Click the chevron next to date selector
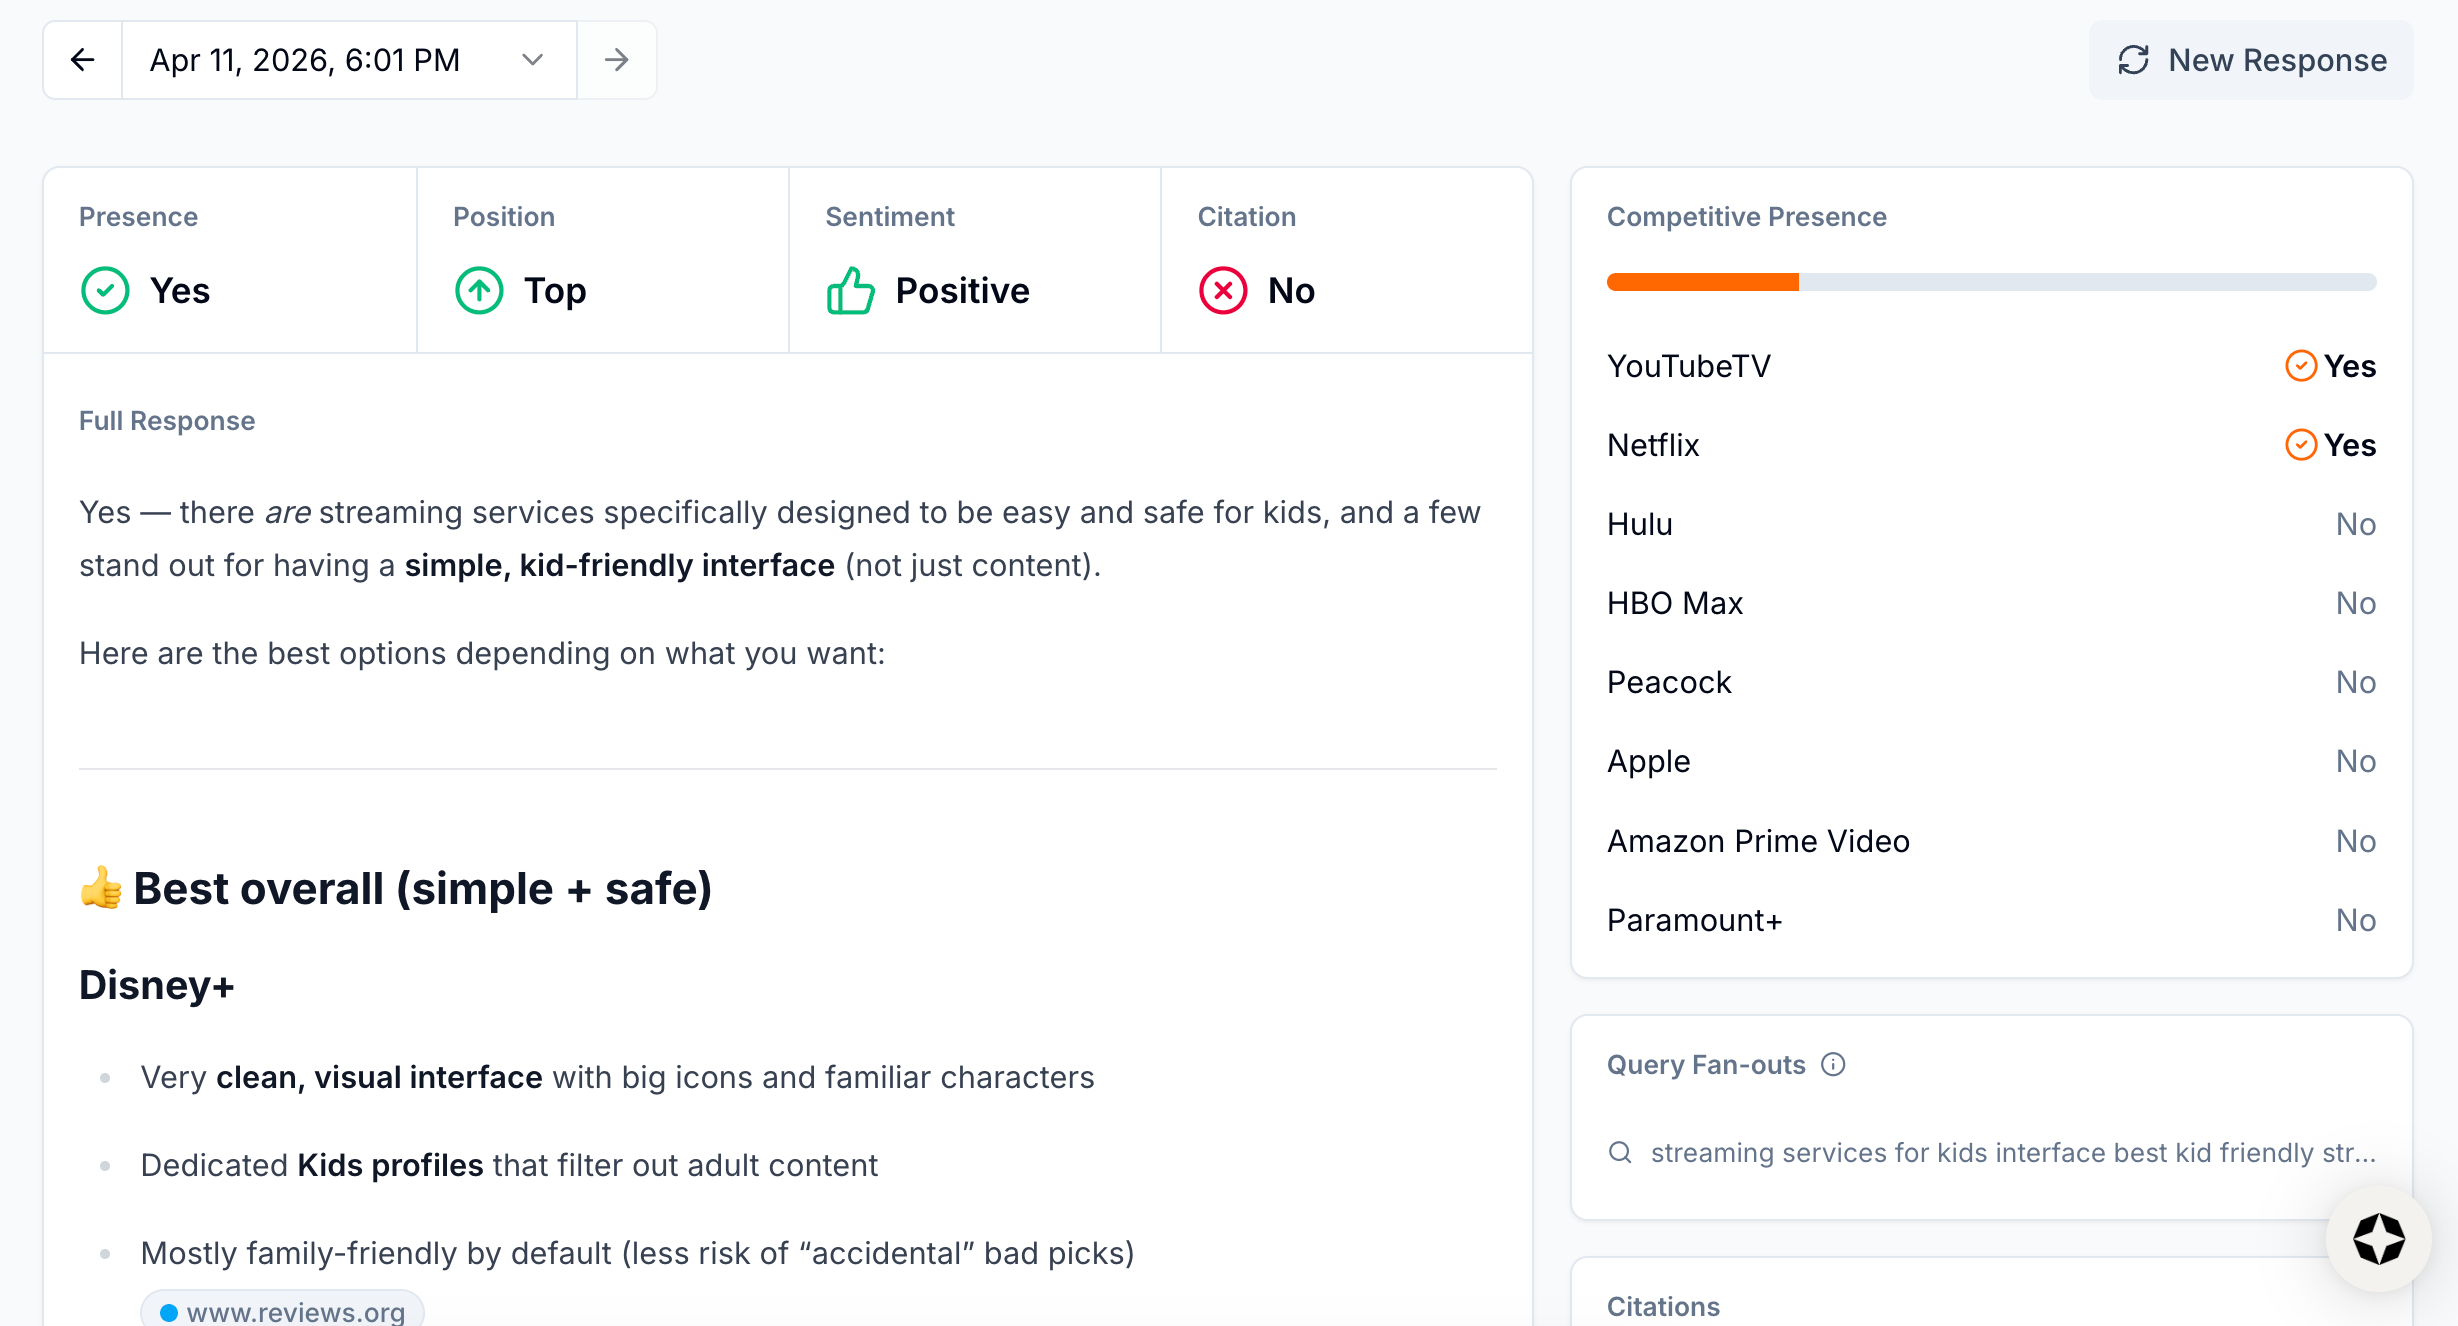Viewport: 2458px width, 1326px height. (533, 60)
